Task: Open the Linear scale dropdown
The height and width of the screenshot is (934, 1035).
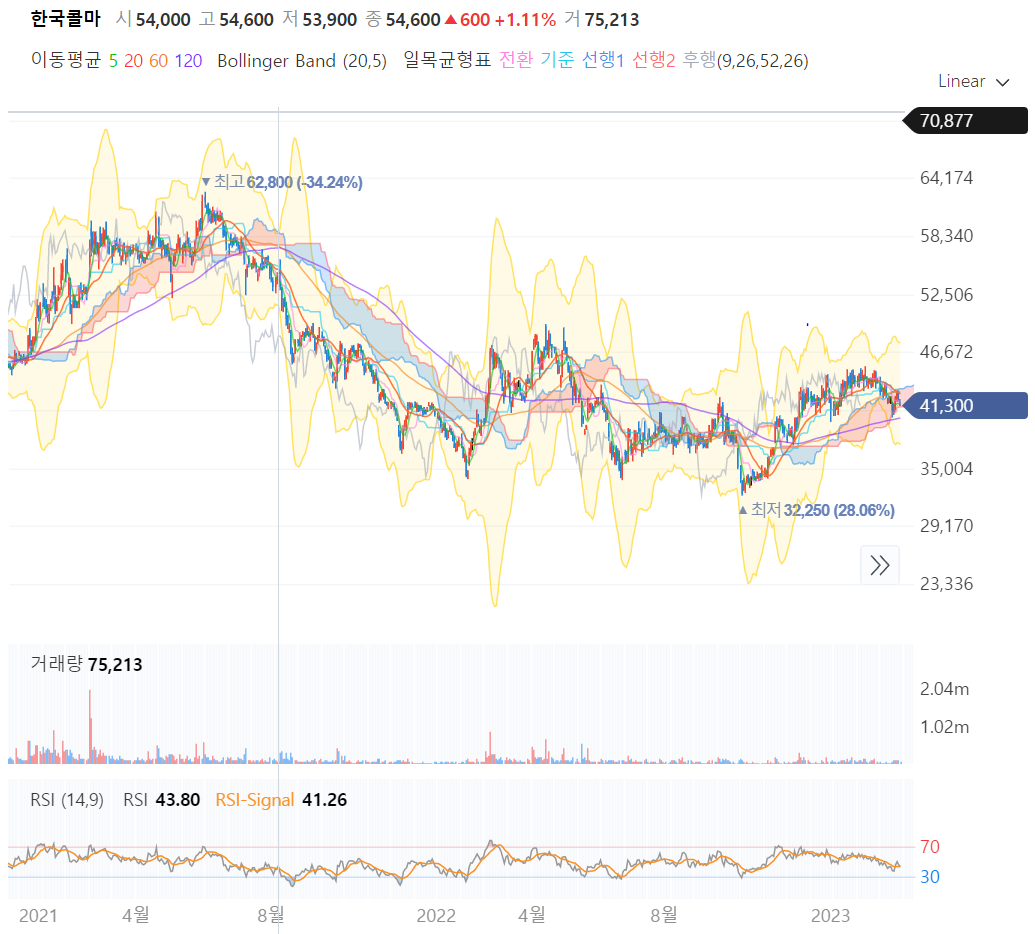Action: (x=974, y=81)
